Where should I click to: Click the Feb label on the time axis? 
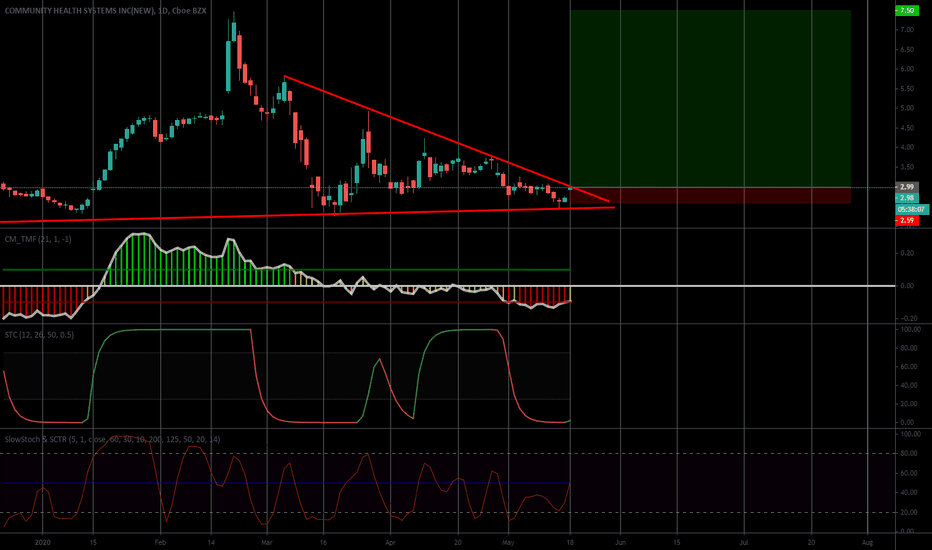pyautogui.click(x=160, y=542)
